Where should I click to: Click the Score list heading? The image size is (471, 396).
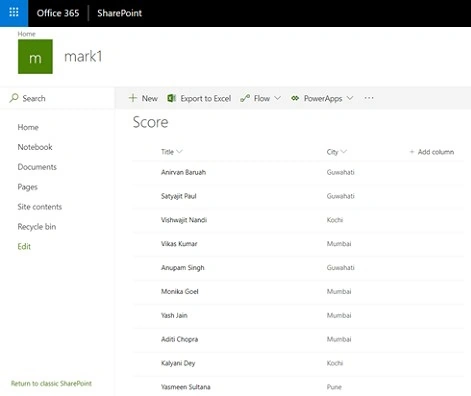pyautogui.click(x=150, y=122)
